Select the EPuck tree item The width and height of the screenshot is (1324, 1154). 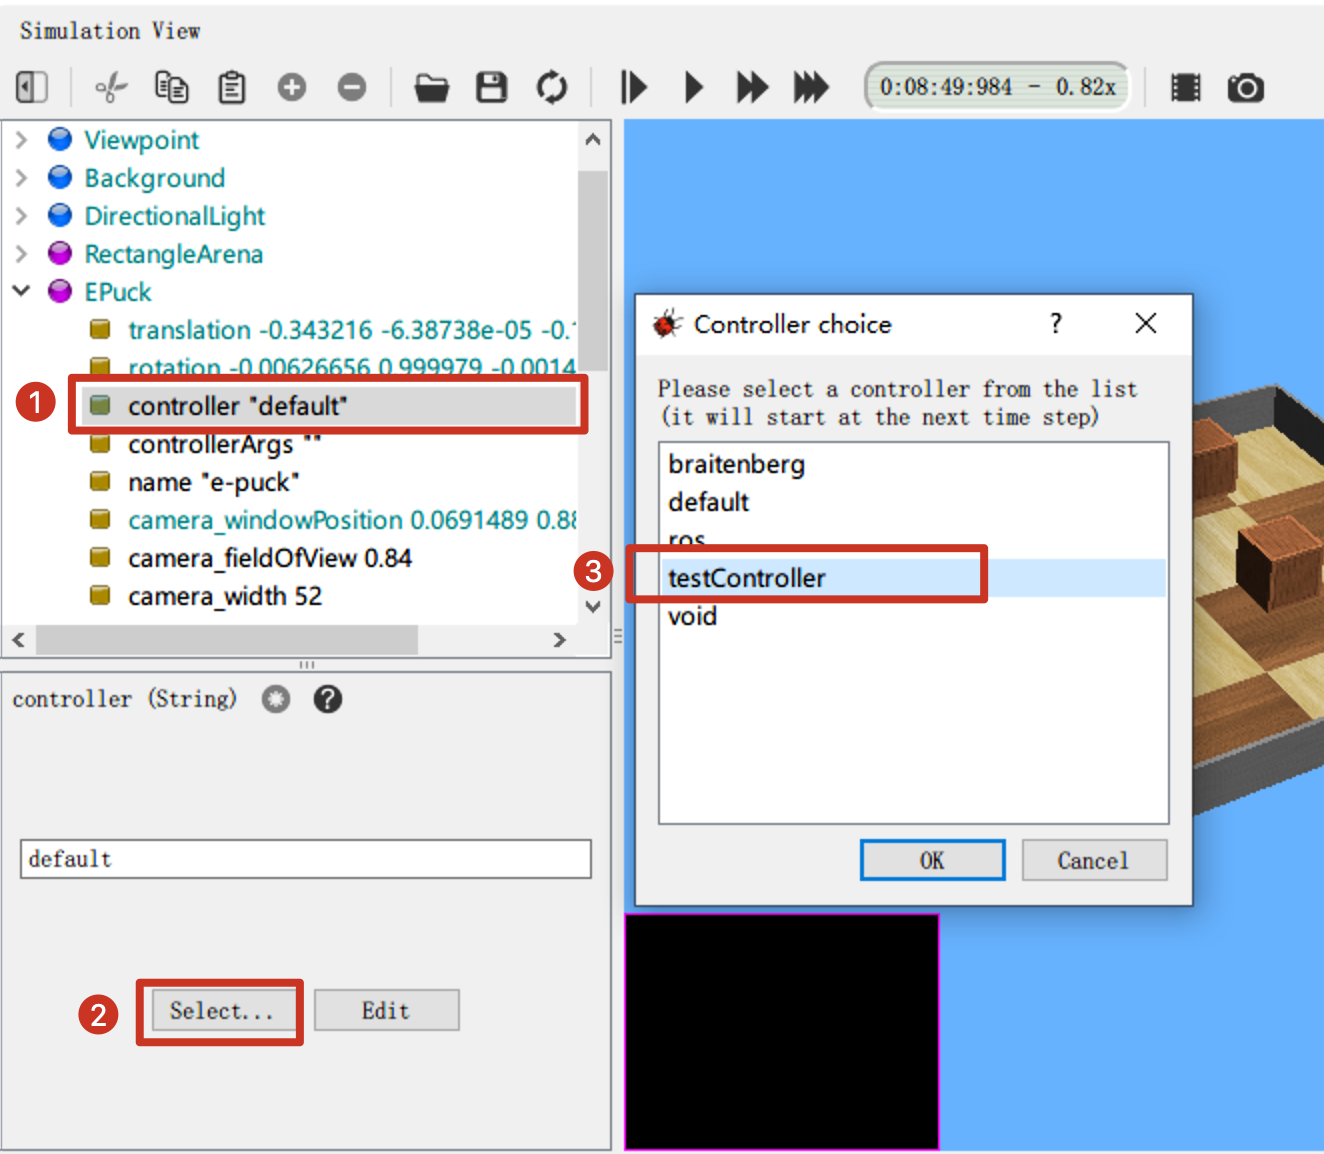pyautogui.click(x=118, y=292)
